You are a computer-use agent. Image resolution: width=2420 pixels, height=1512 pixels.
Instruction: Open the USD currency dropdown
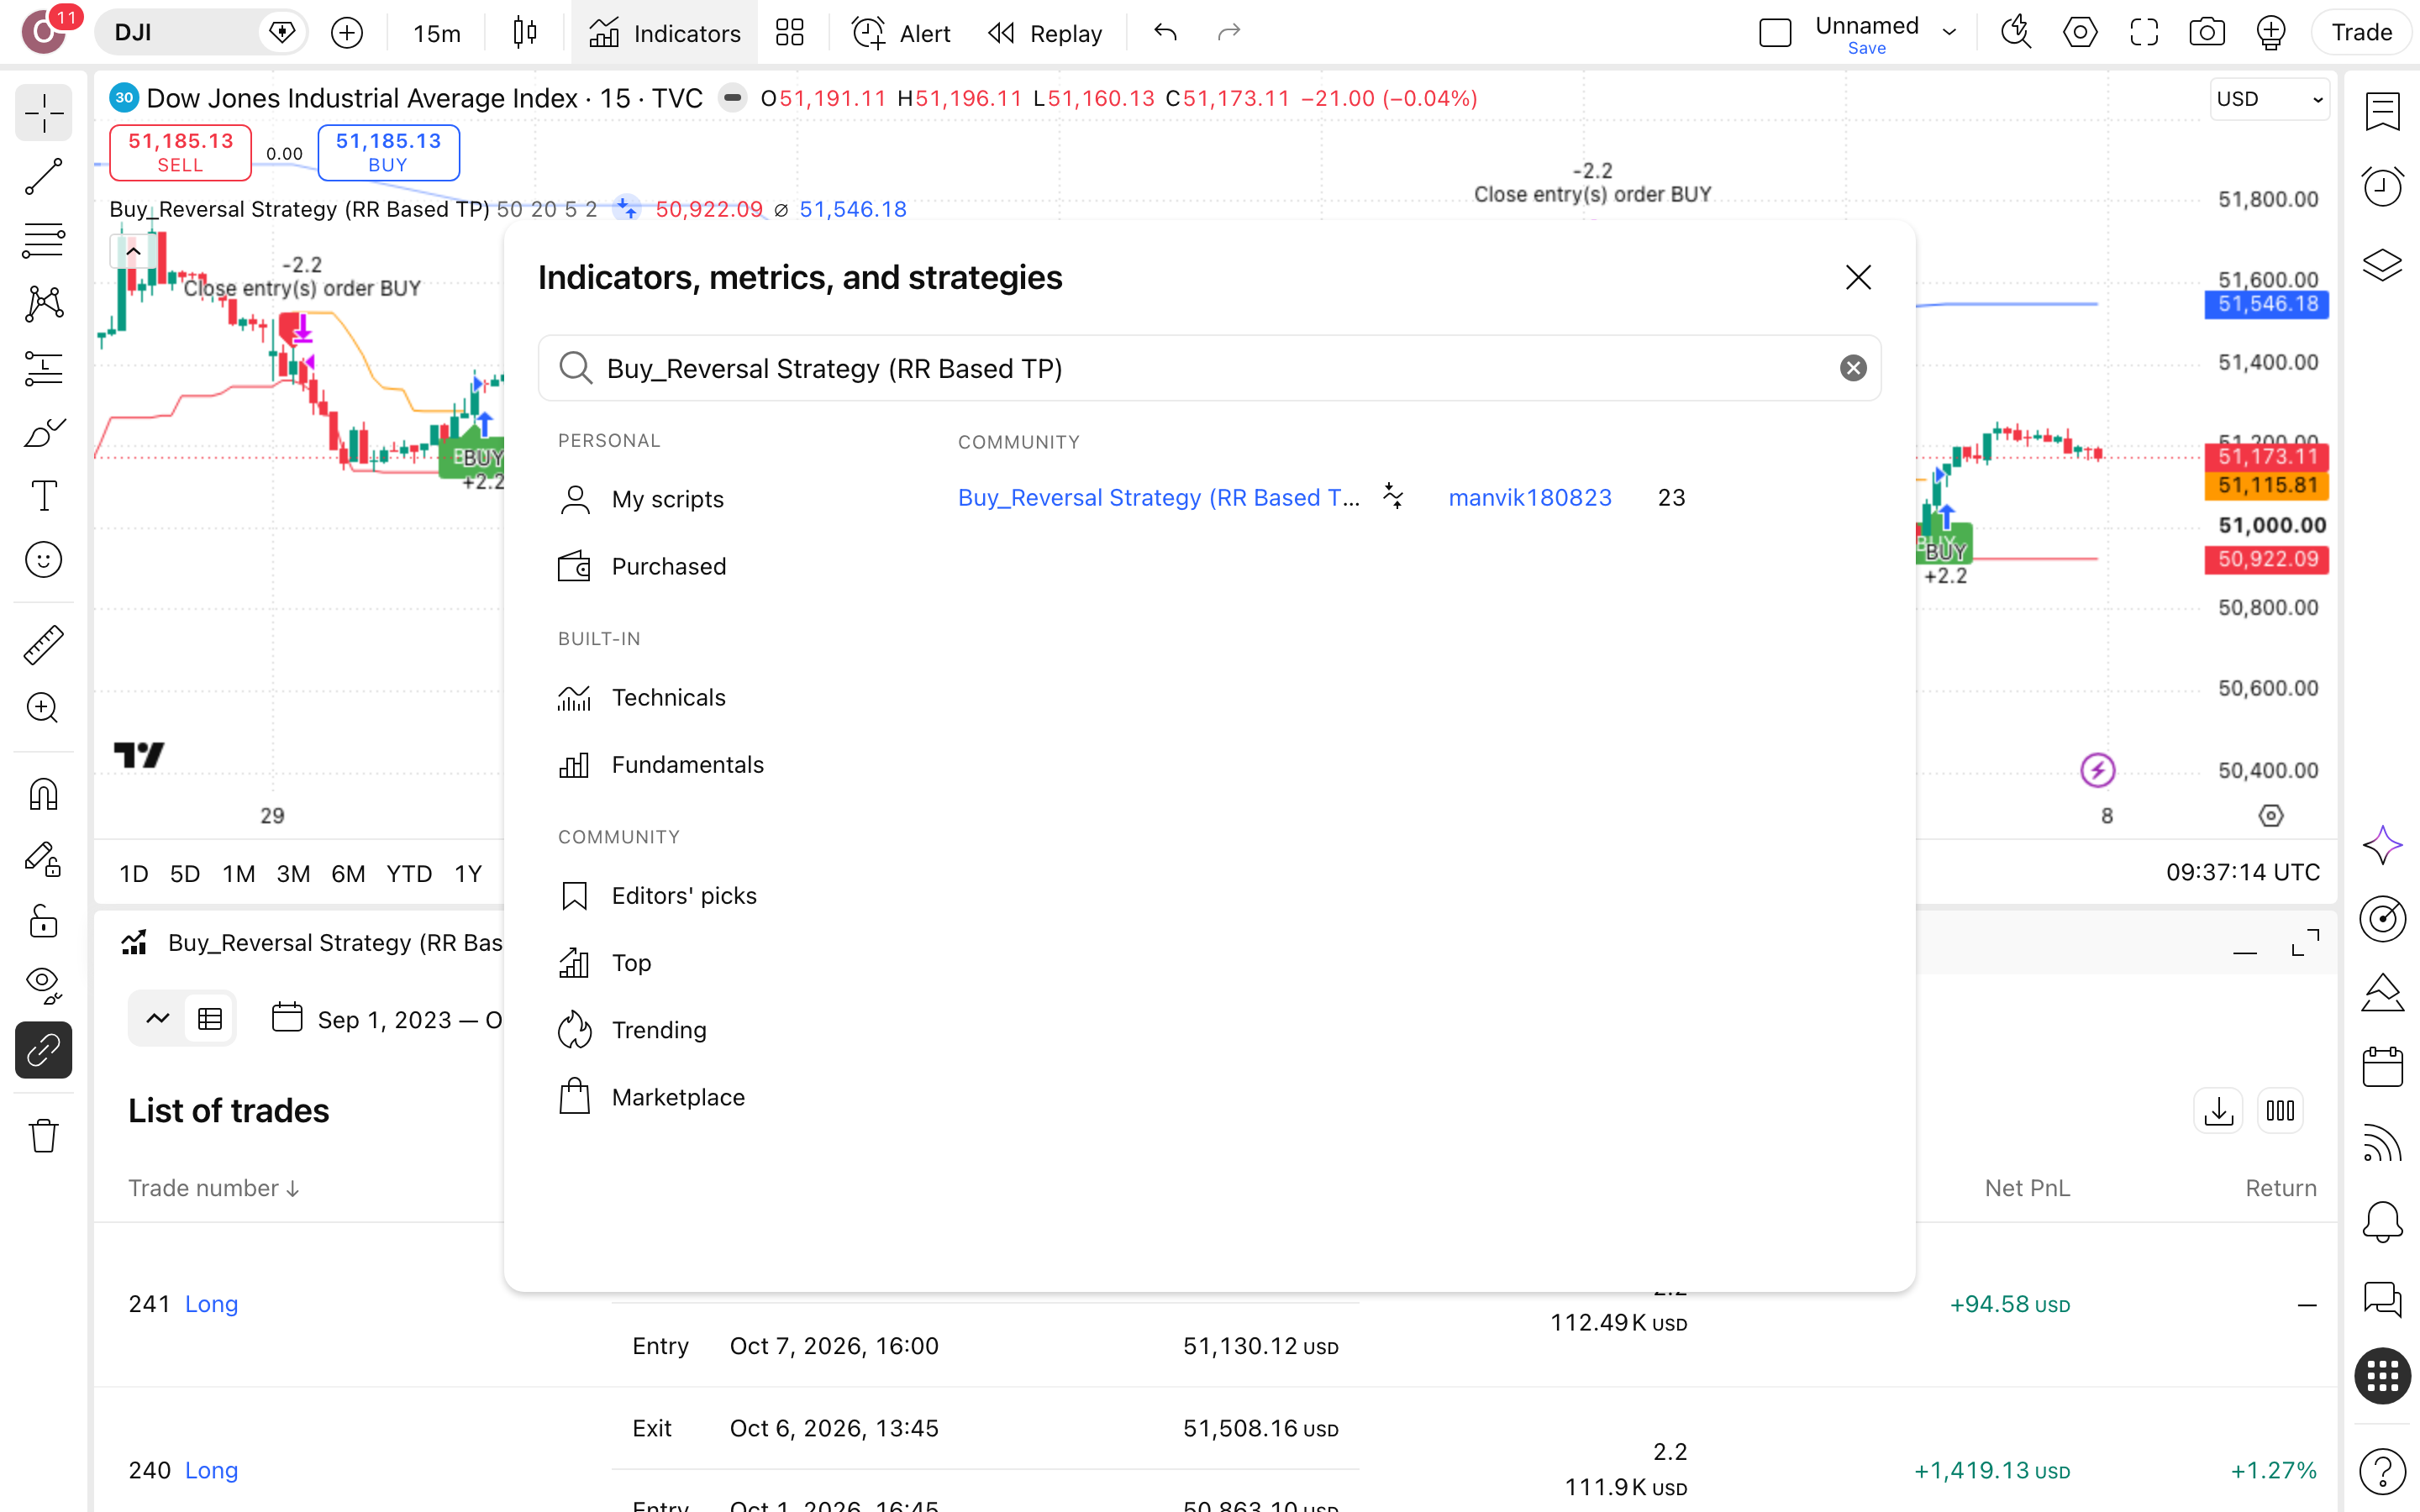(x=2270, y=99)
